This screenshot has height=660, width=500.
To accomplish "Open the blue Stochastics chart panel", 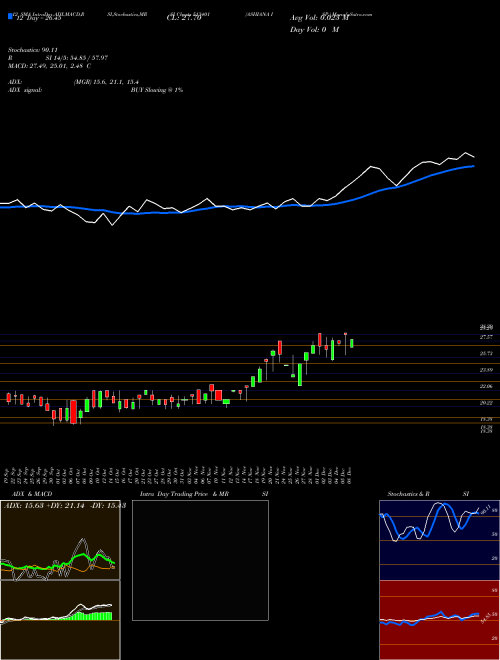I will click(439, 540).
